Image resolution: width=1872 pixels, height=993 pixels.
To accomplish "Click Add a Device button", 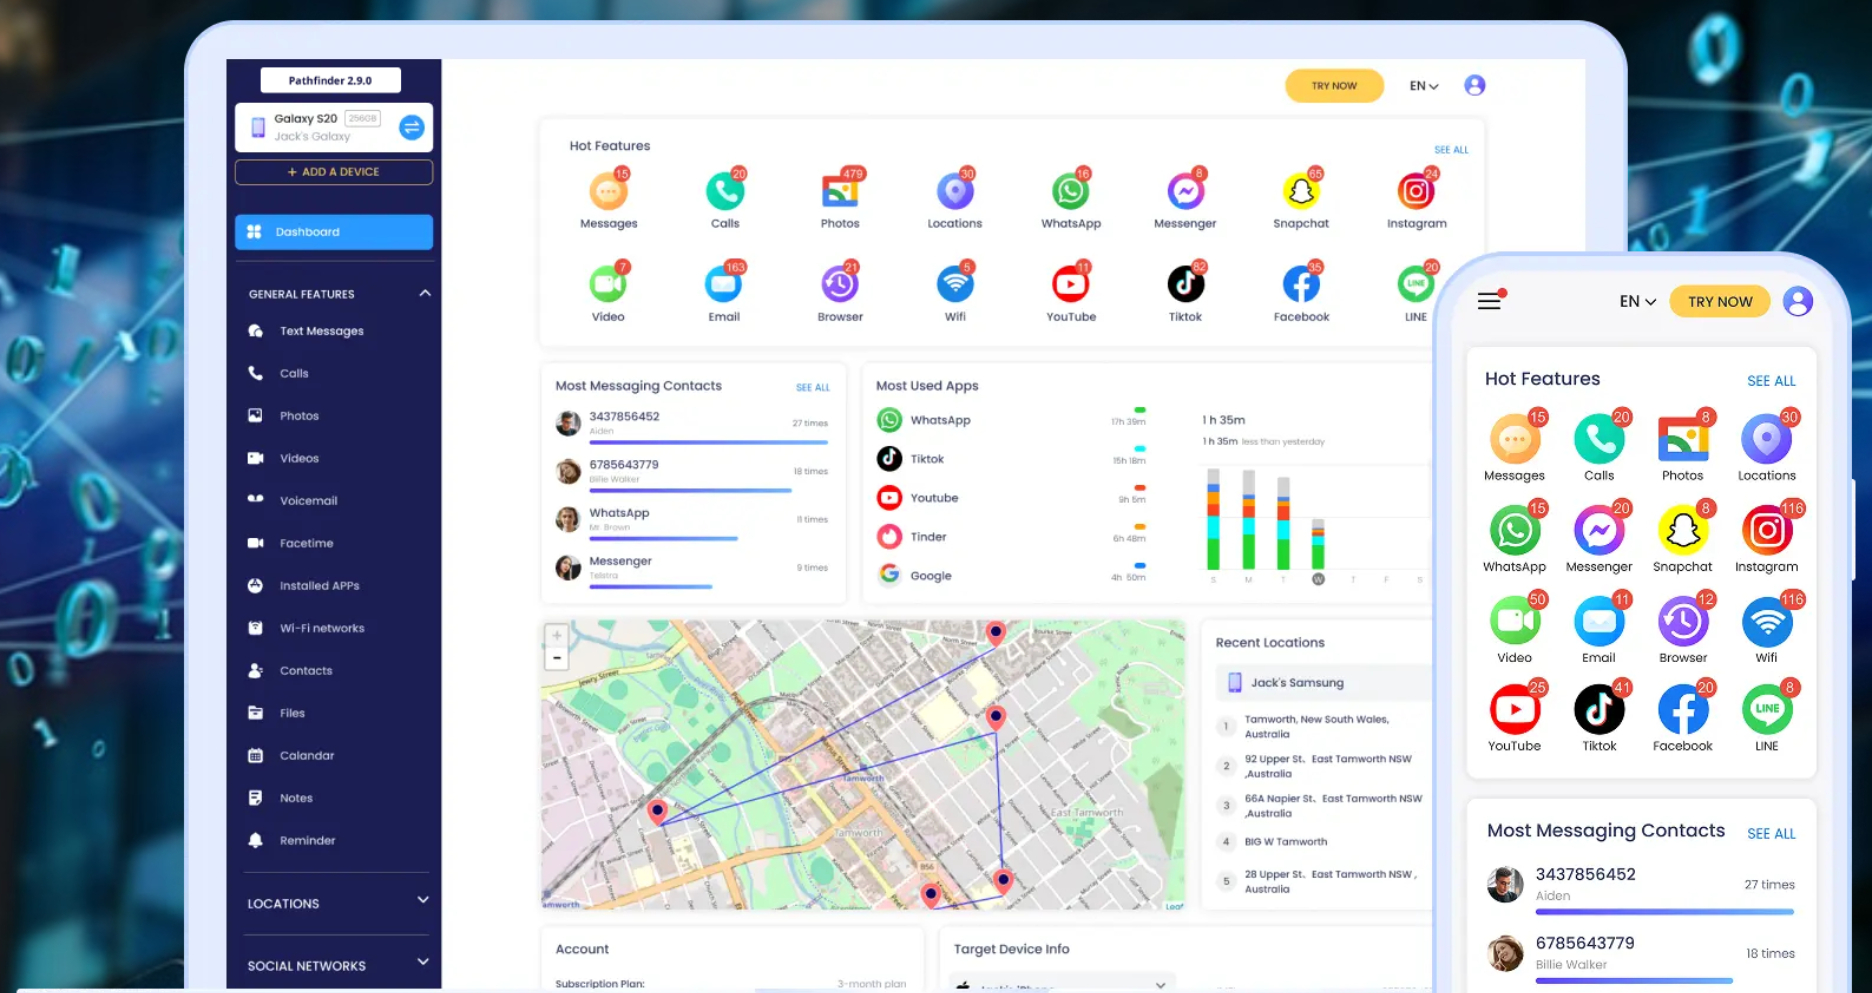I will coord(333,172).
